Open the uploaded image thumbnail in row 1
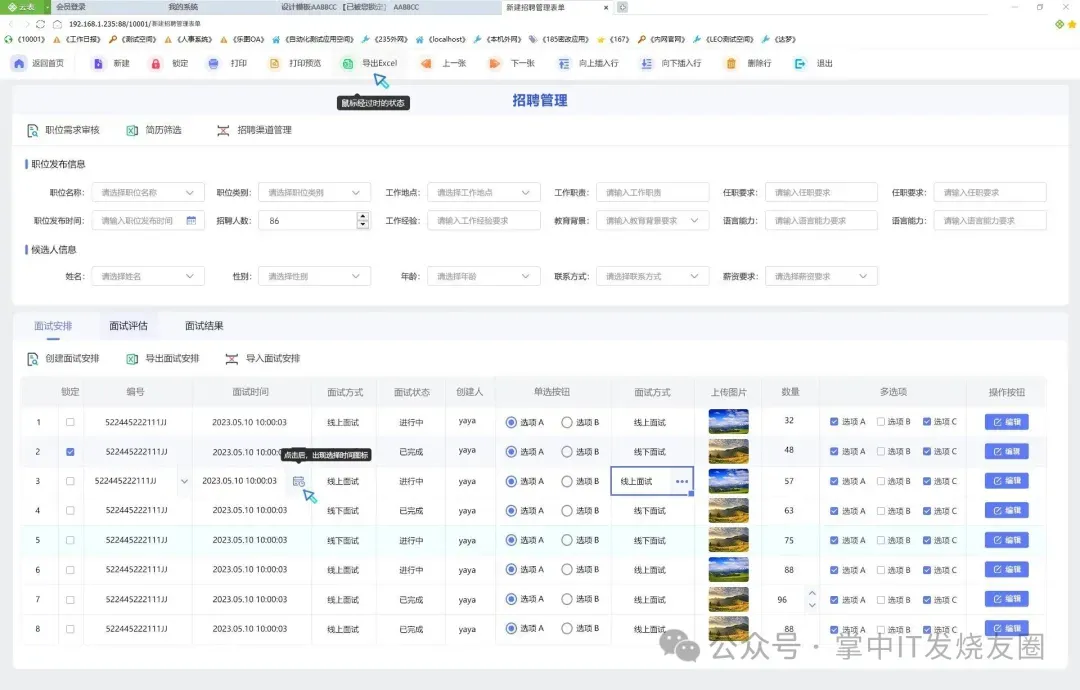This screenshot has width=1080, height=690. click(728, 421)
